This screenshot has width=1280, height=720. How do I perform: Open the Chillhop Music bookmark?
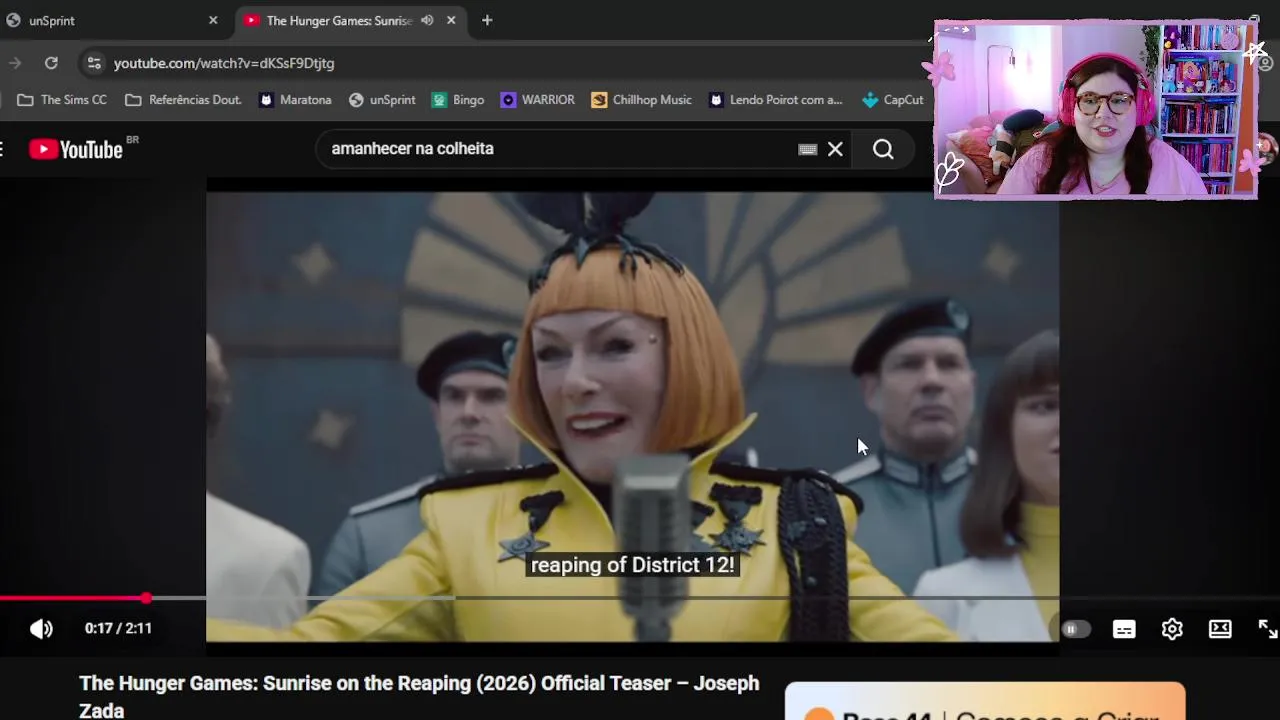click(641, 100)
